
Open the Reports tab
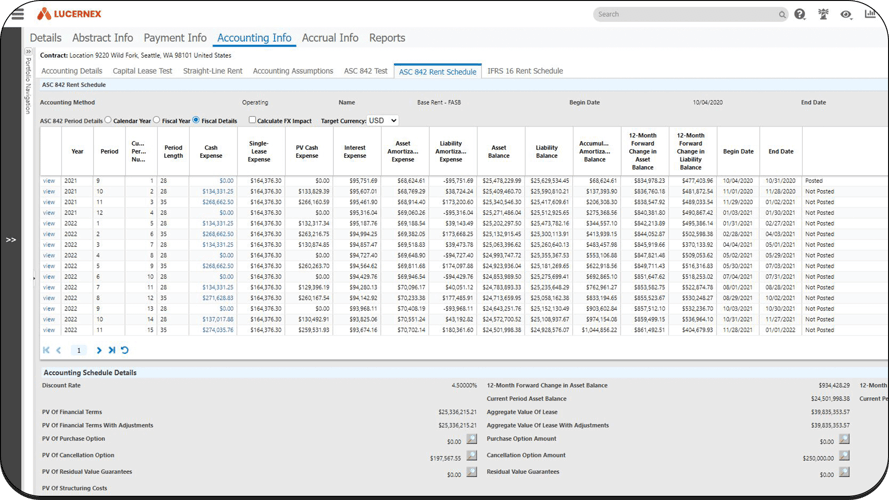(387, 38)
